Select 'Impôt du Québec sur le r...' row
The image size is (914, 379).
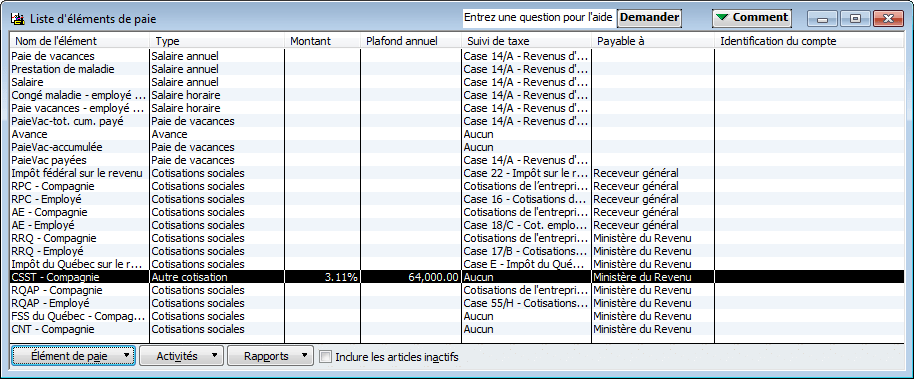[458, 264]
